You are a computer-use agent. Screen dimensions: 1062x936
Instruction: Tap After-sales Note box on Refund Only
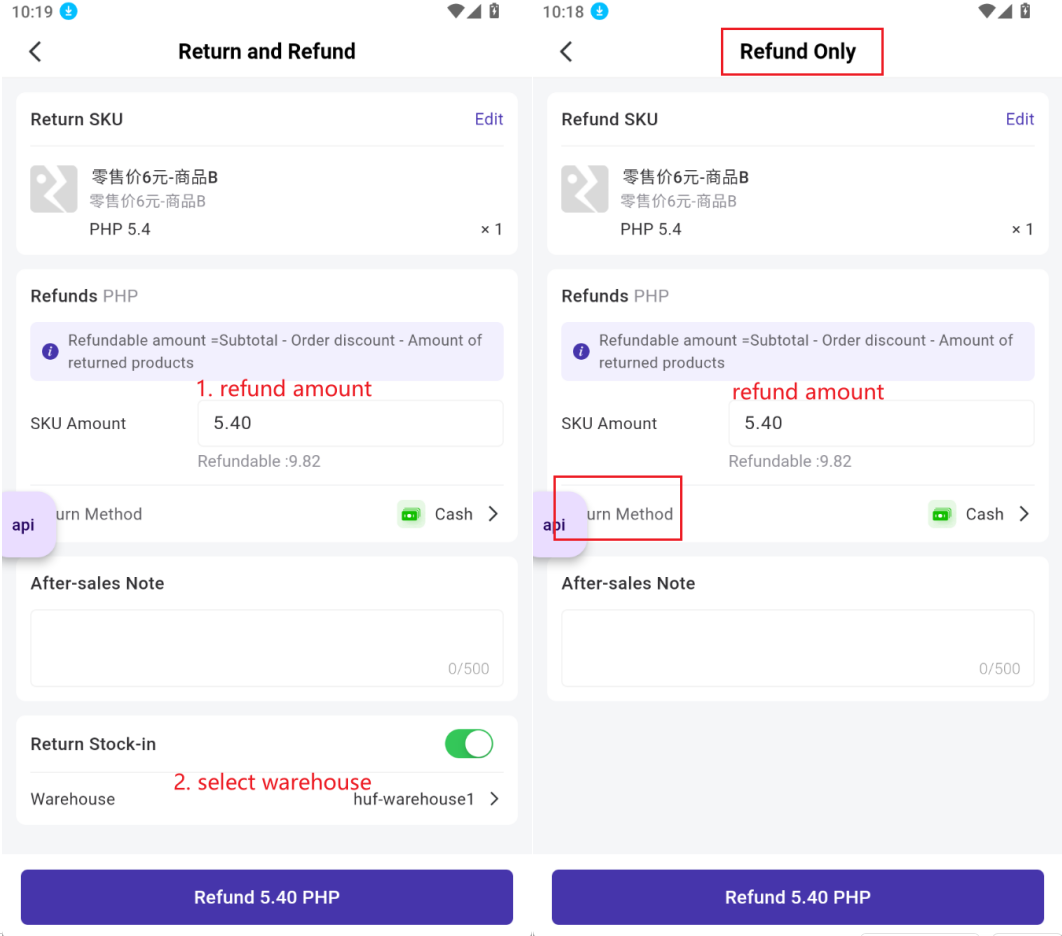(x=797, y=648)
